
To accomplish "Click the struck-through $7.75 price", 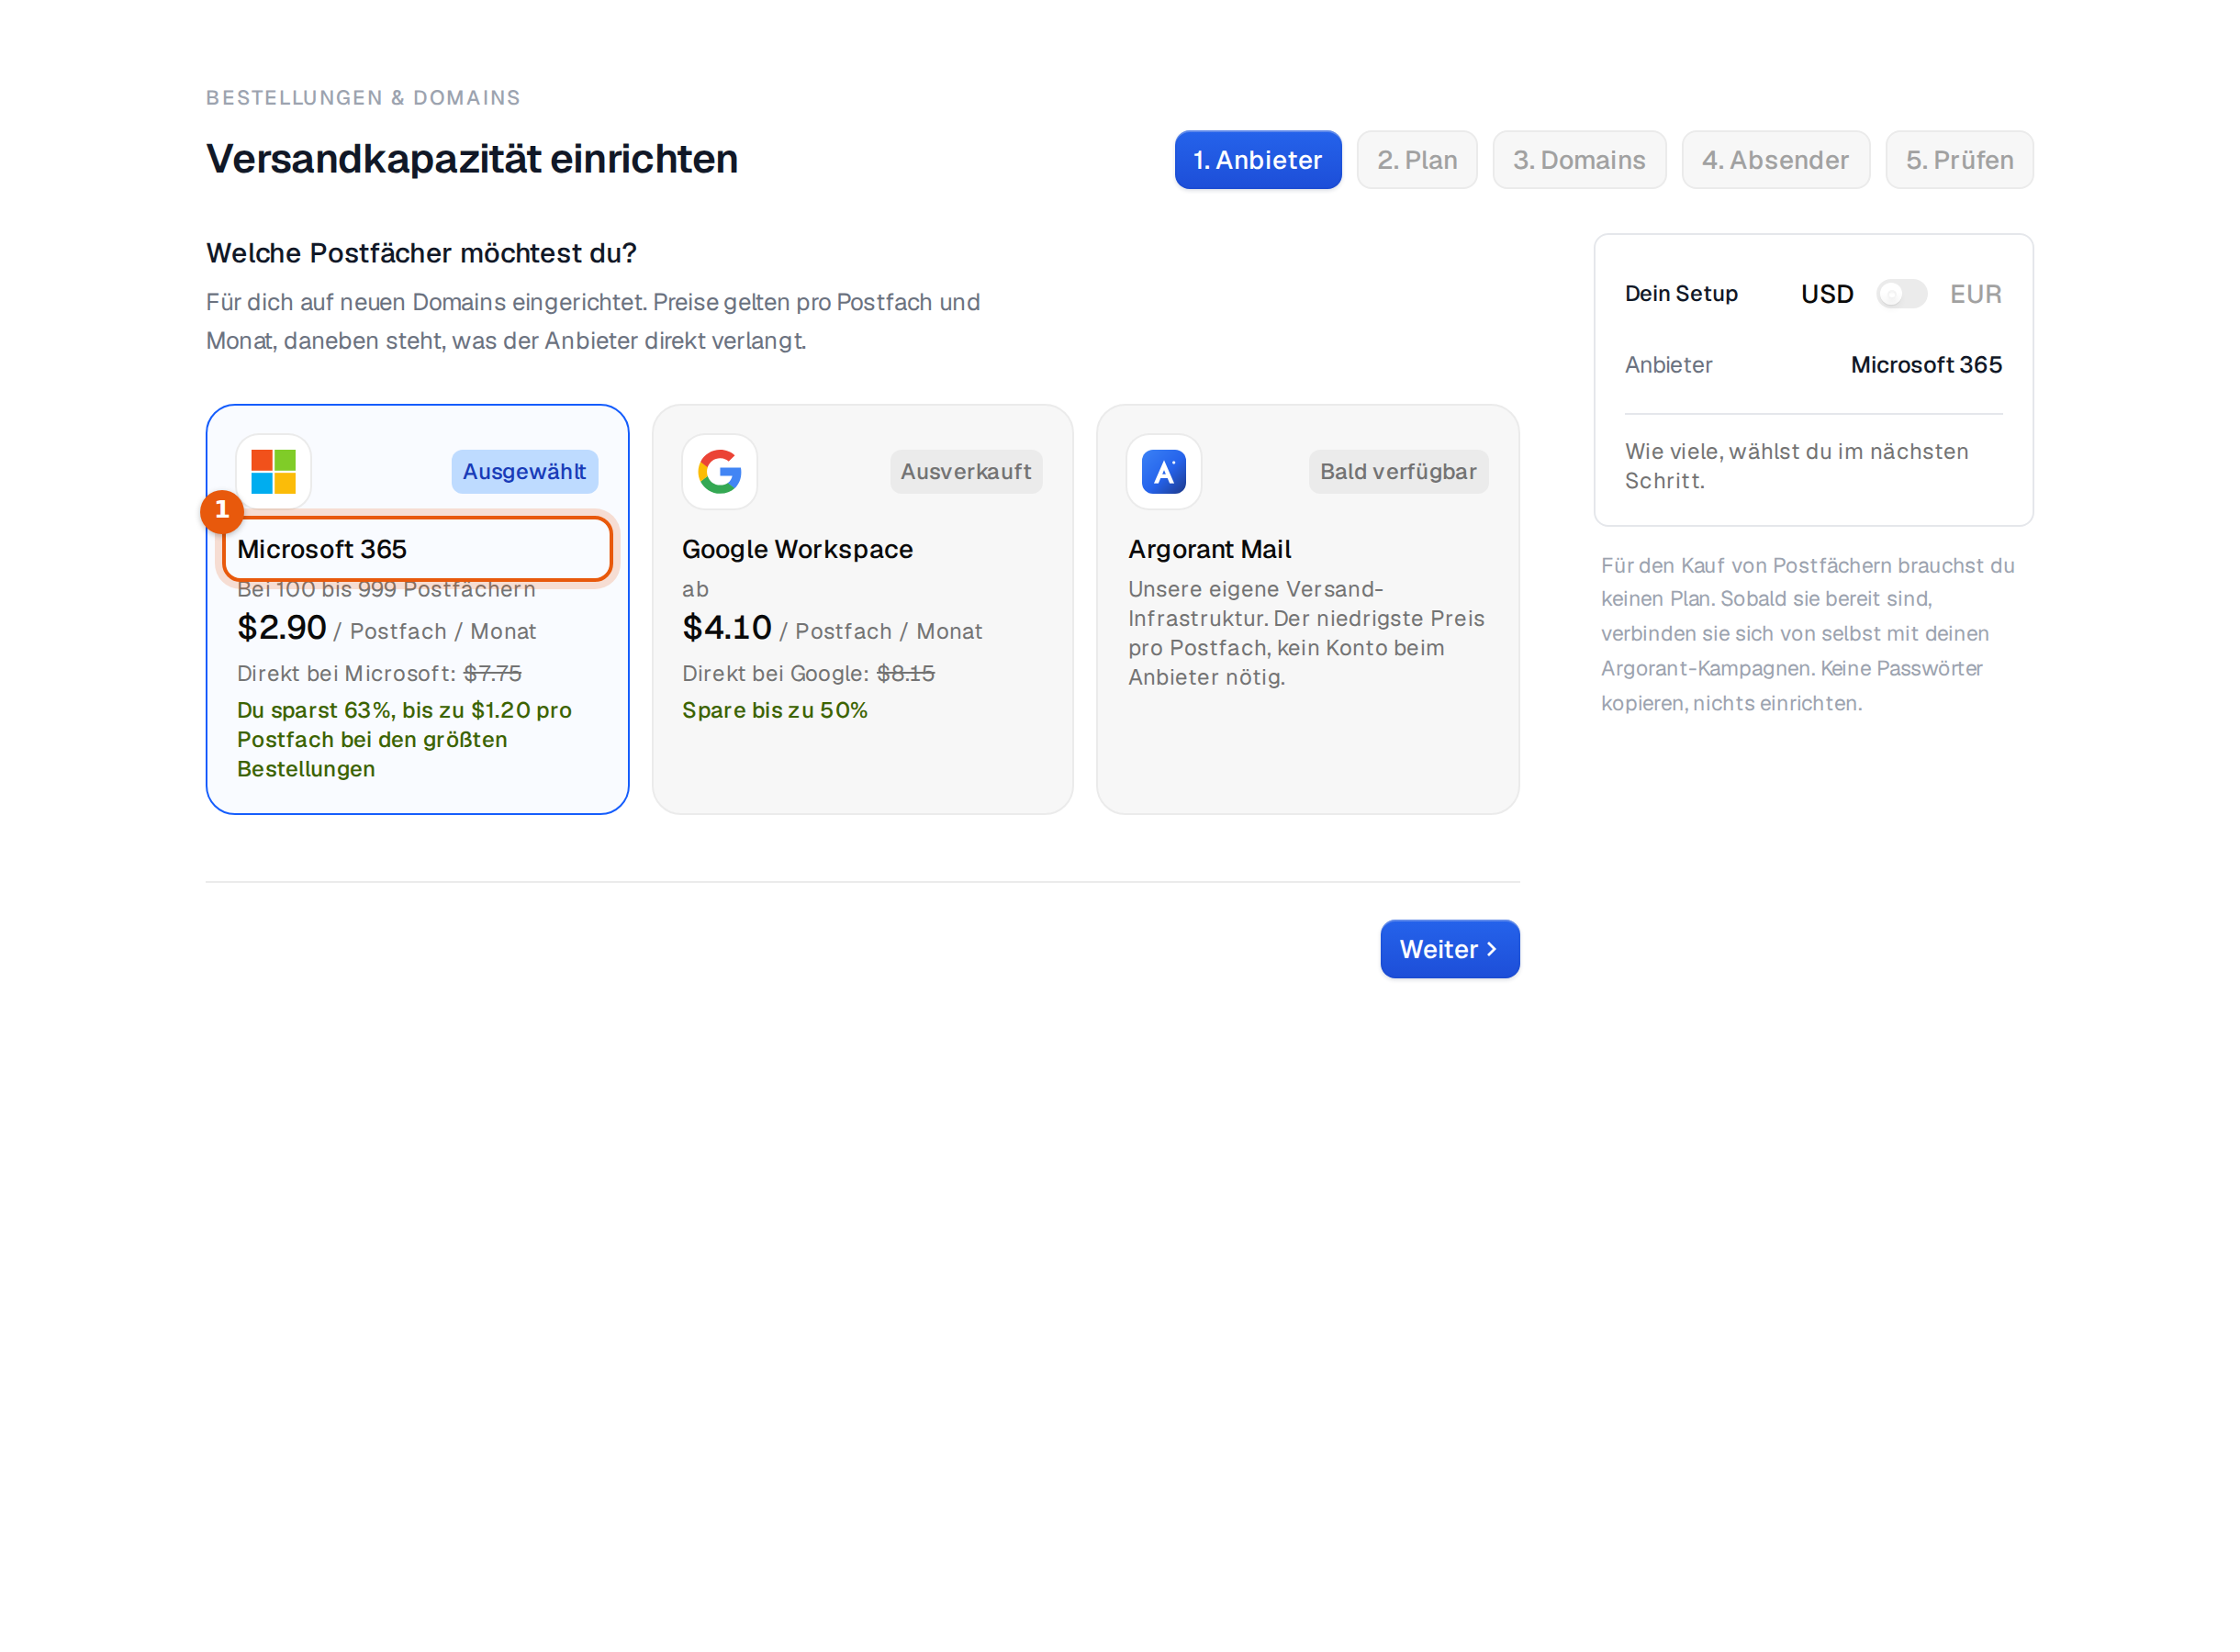I will pos(492,674).
